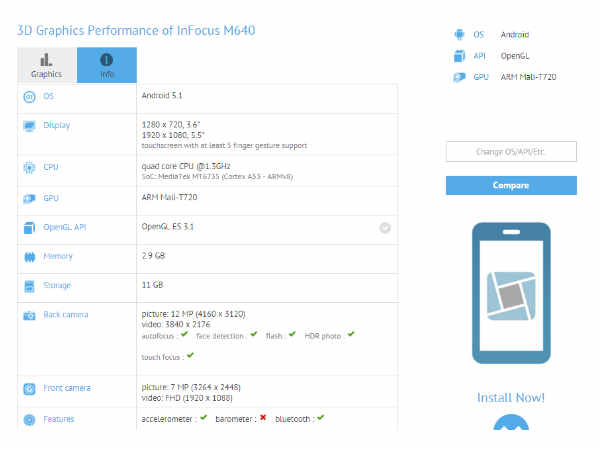Click the ARM Mali-T720 value in sidebar

click(528, 77)
